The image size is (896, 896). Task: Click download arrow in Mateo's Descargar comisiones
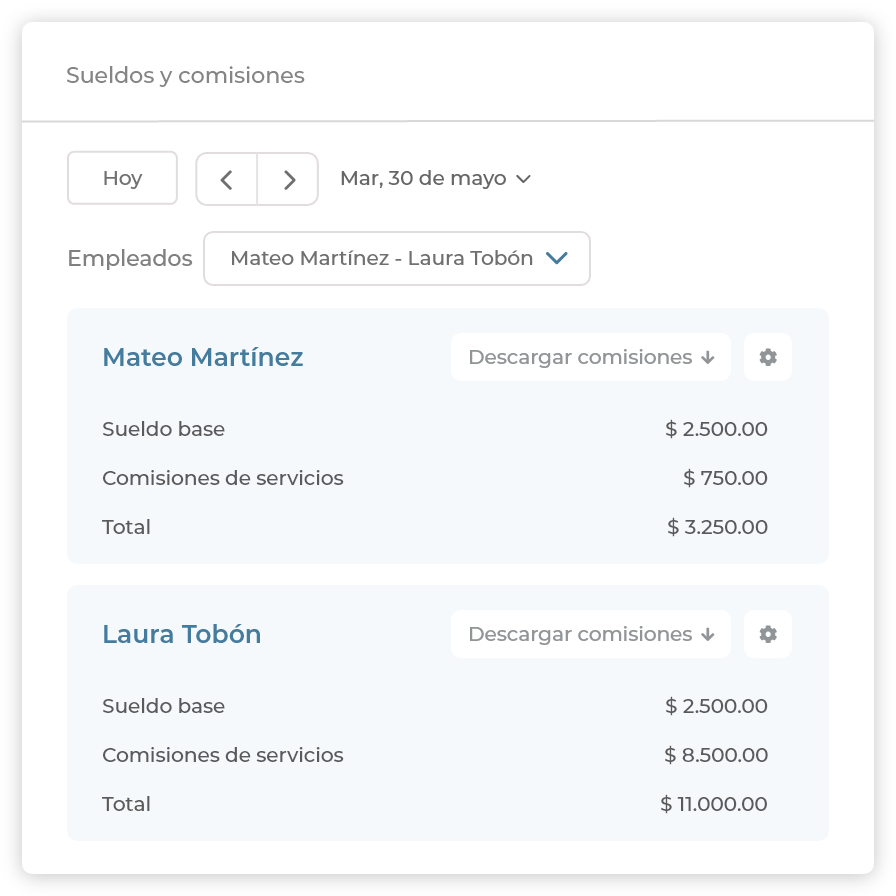click(708, 358)
